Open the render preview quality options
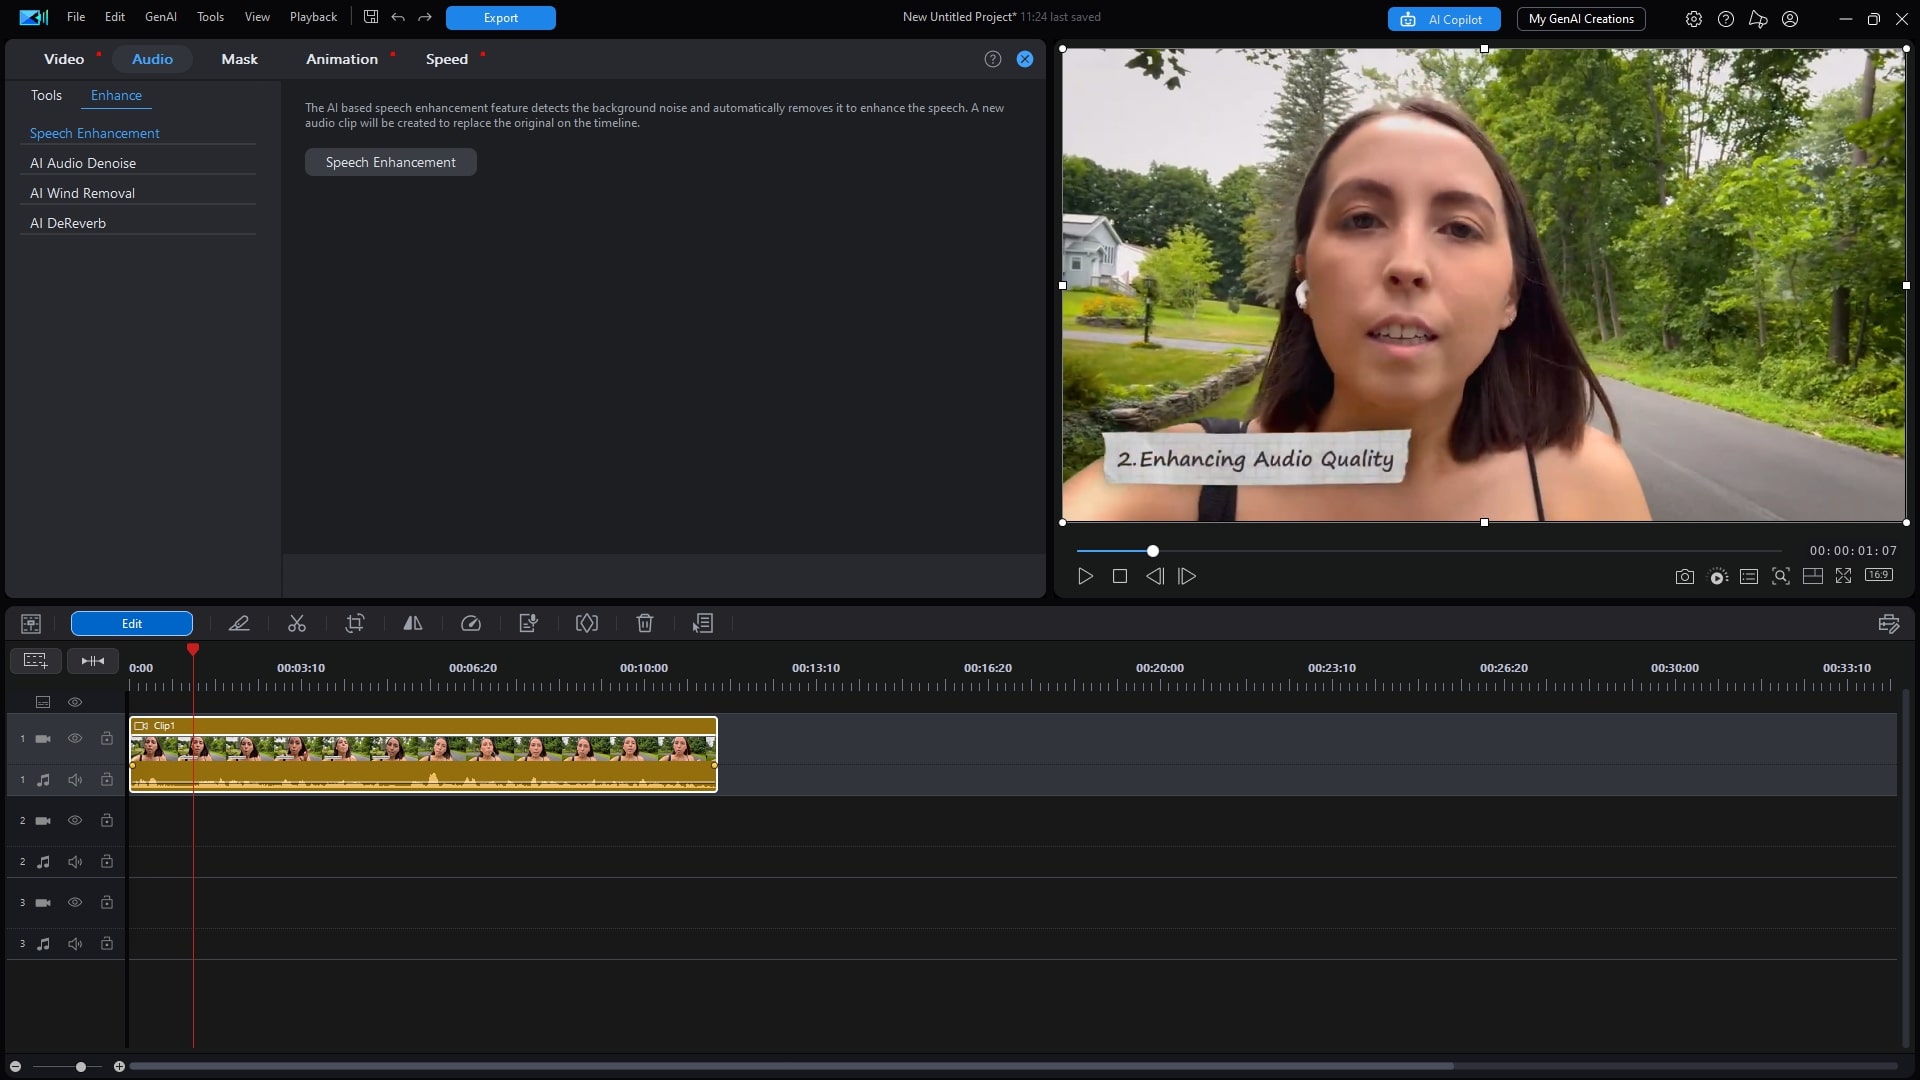 (x=1717, y=576)
